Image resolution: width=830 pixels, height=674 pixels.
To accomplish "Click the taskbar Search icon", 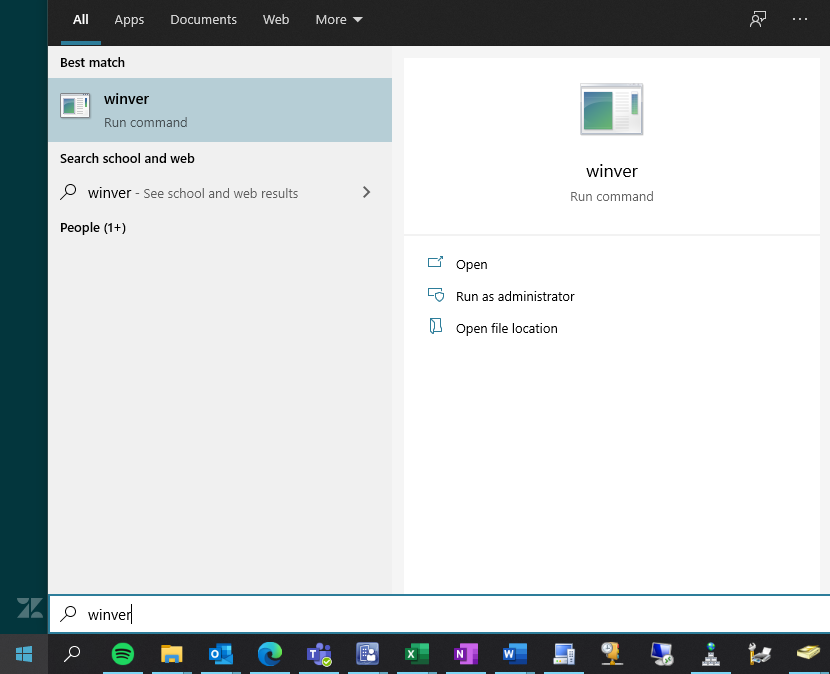I will click(x=72, y=654).
